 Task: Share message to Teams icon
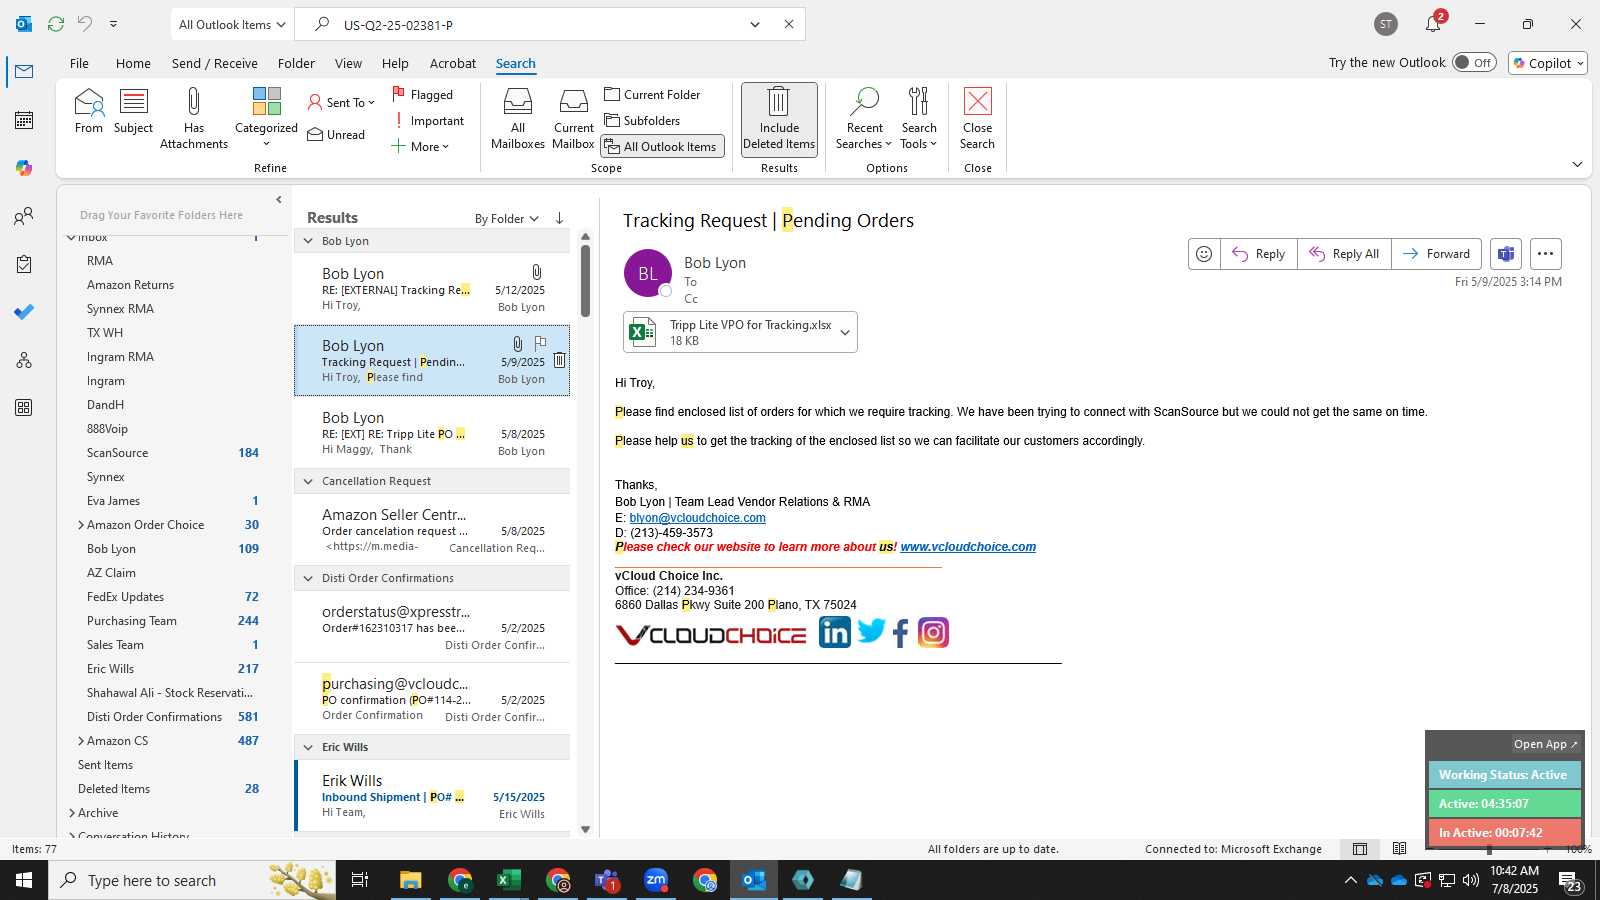tap(1506, 254)
